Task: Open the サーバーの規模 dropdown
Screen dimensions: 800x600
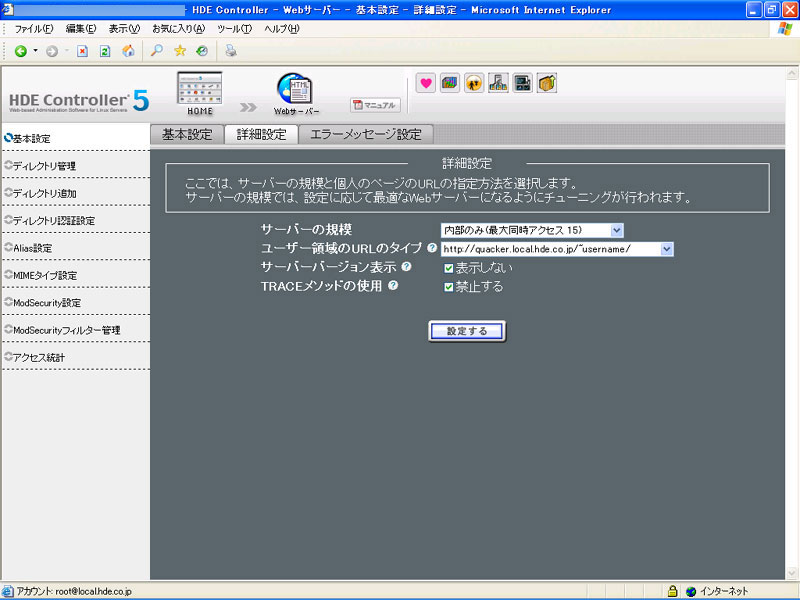Action: [x=532, y=230]
